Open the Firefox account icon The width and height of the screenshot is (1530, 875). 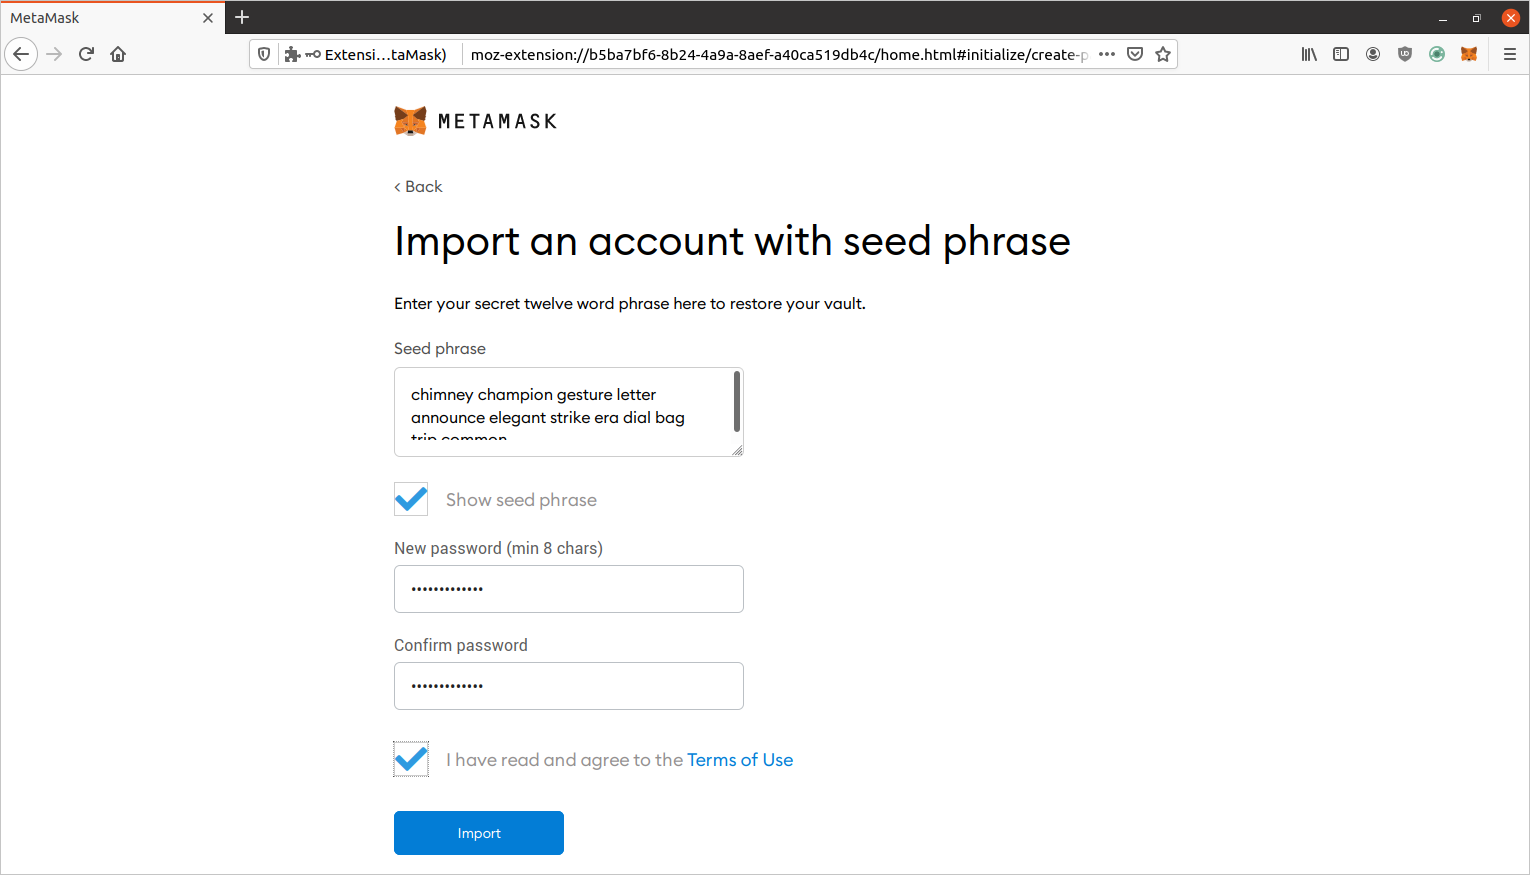click(x=1373, y=54)
